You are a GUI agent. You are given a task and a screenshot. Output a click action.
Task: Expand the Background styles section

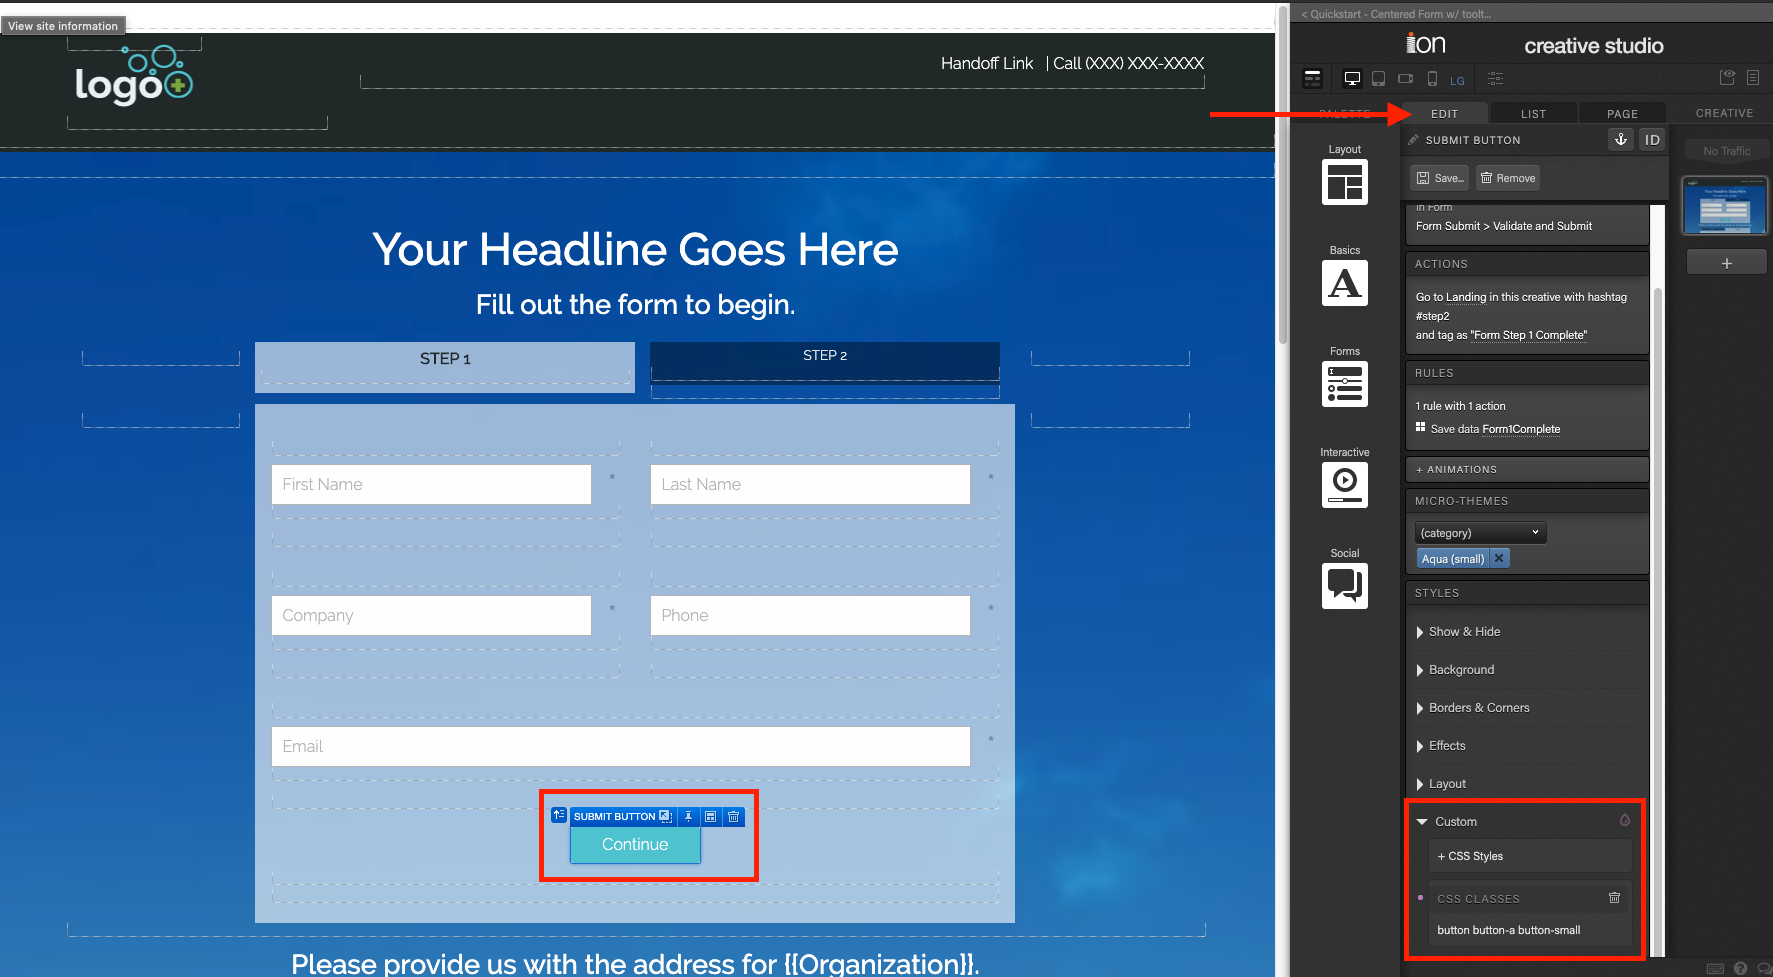1455,670
